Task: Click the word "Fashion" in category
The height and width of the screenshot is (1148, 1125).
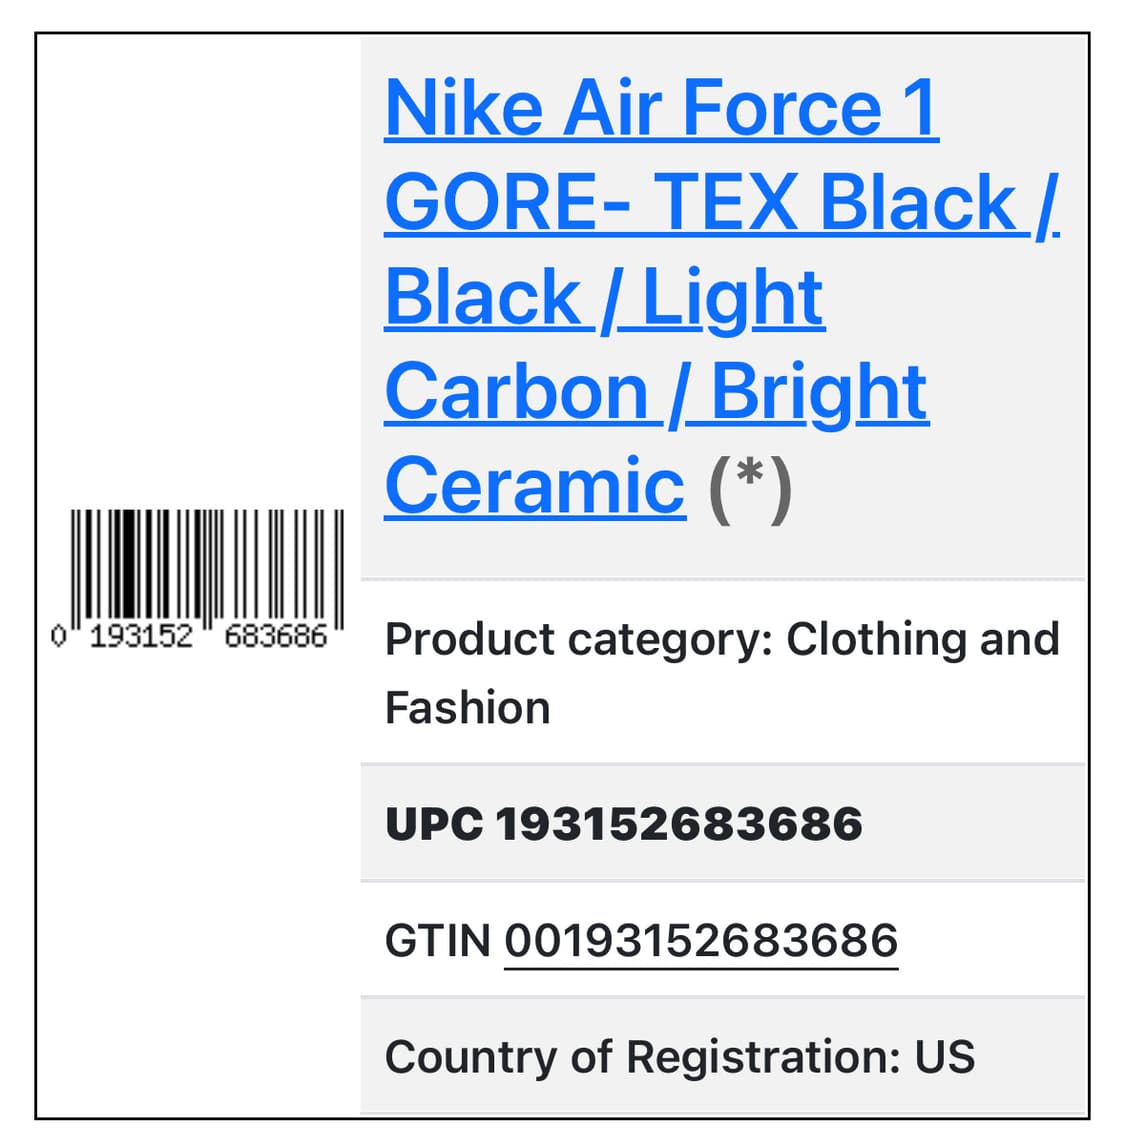Action: pyautogui.click(x=467, y=708)
